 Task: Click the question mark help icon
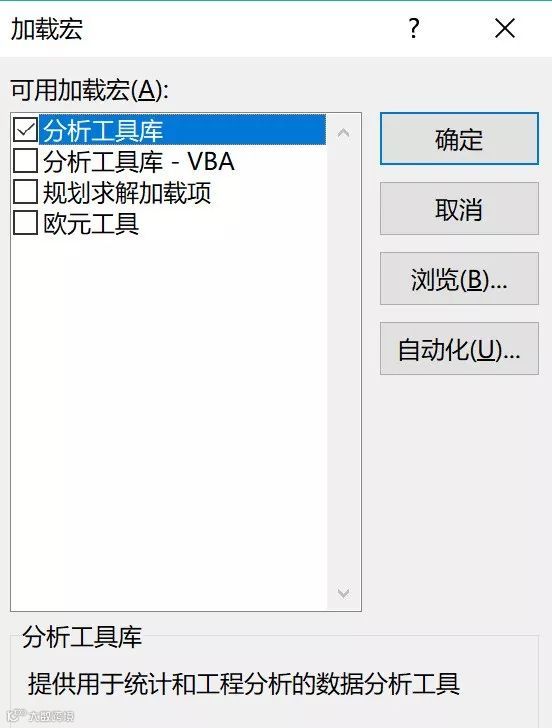[414, 28]
